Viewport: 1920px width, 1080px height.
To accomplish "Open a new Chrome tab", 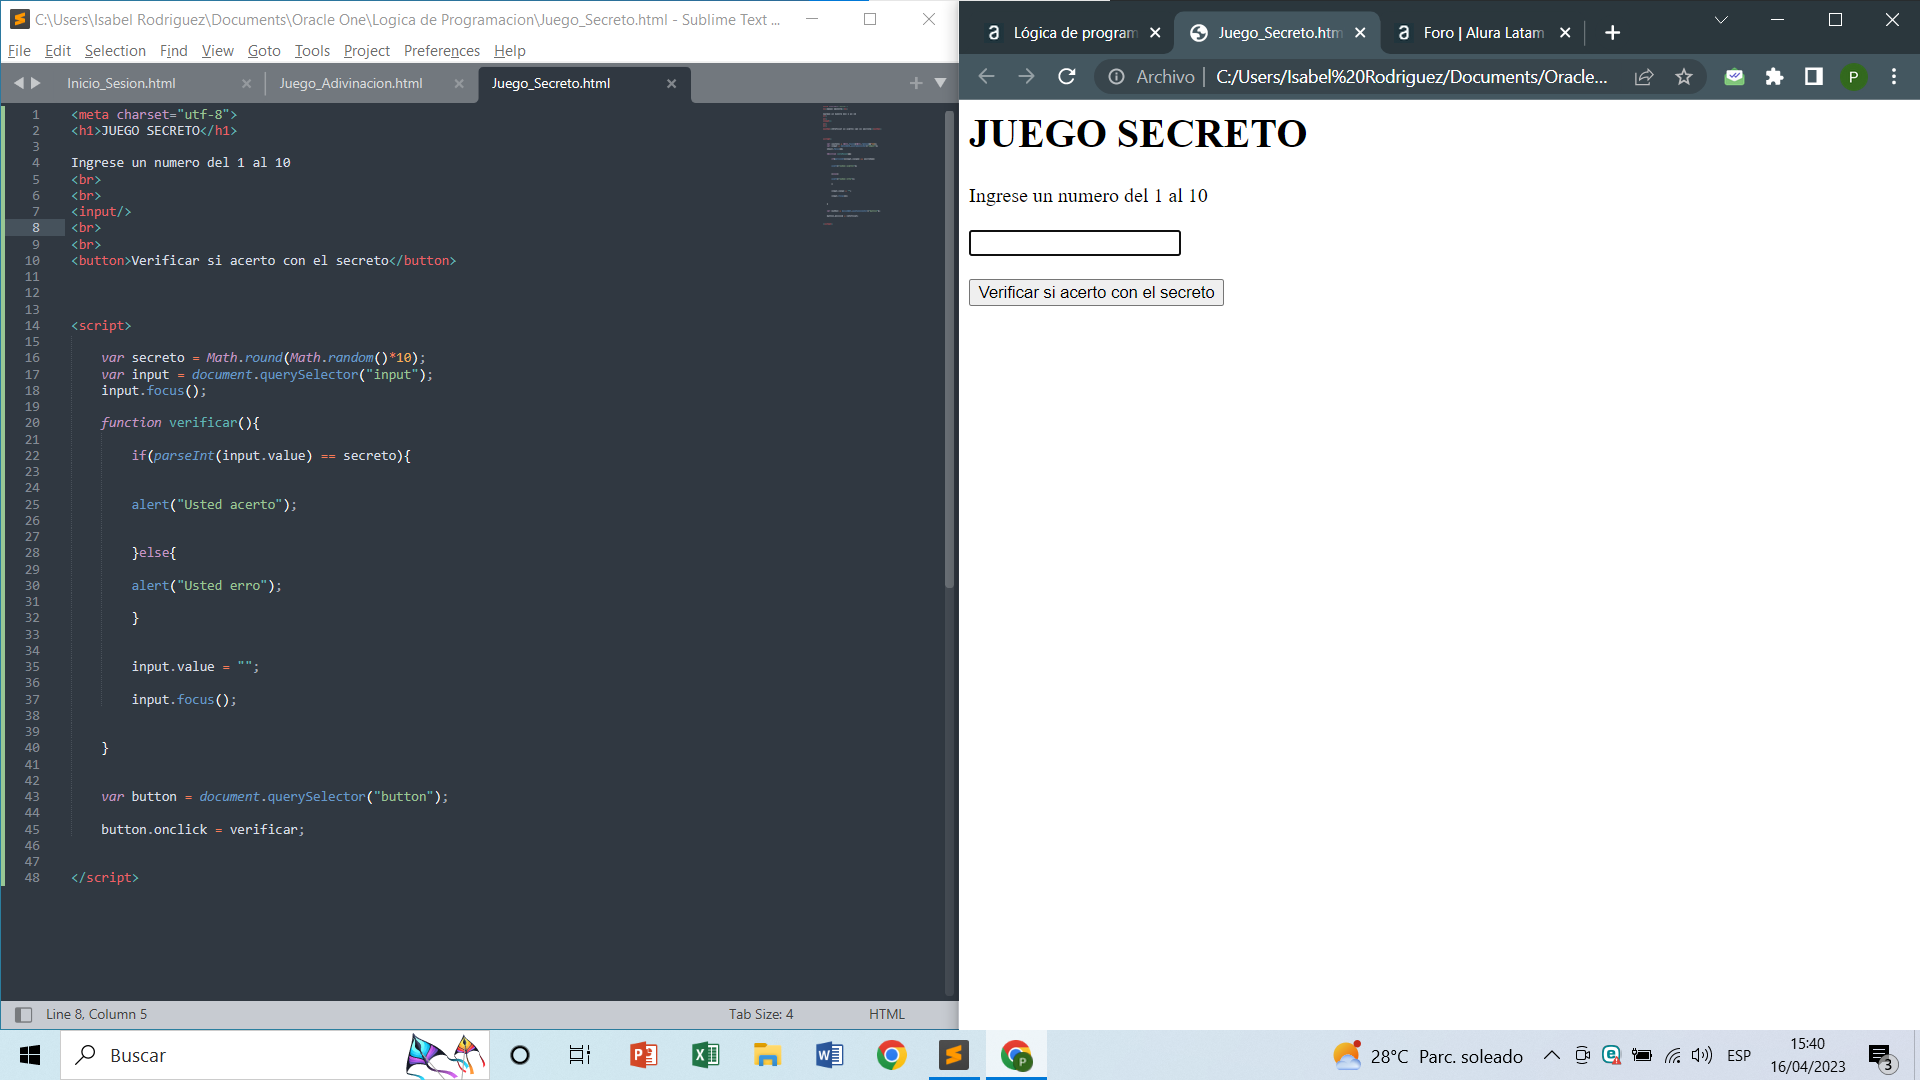I will click(1612, 33).
